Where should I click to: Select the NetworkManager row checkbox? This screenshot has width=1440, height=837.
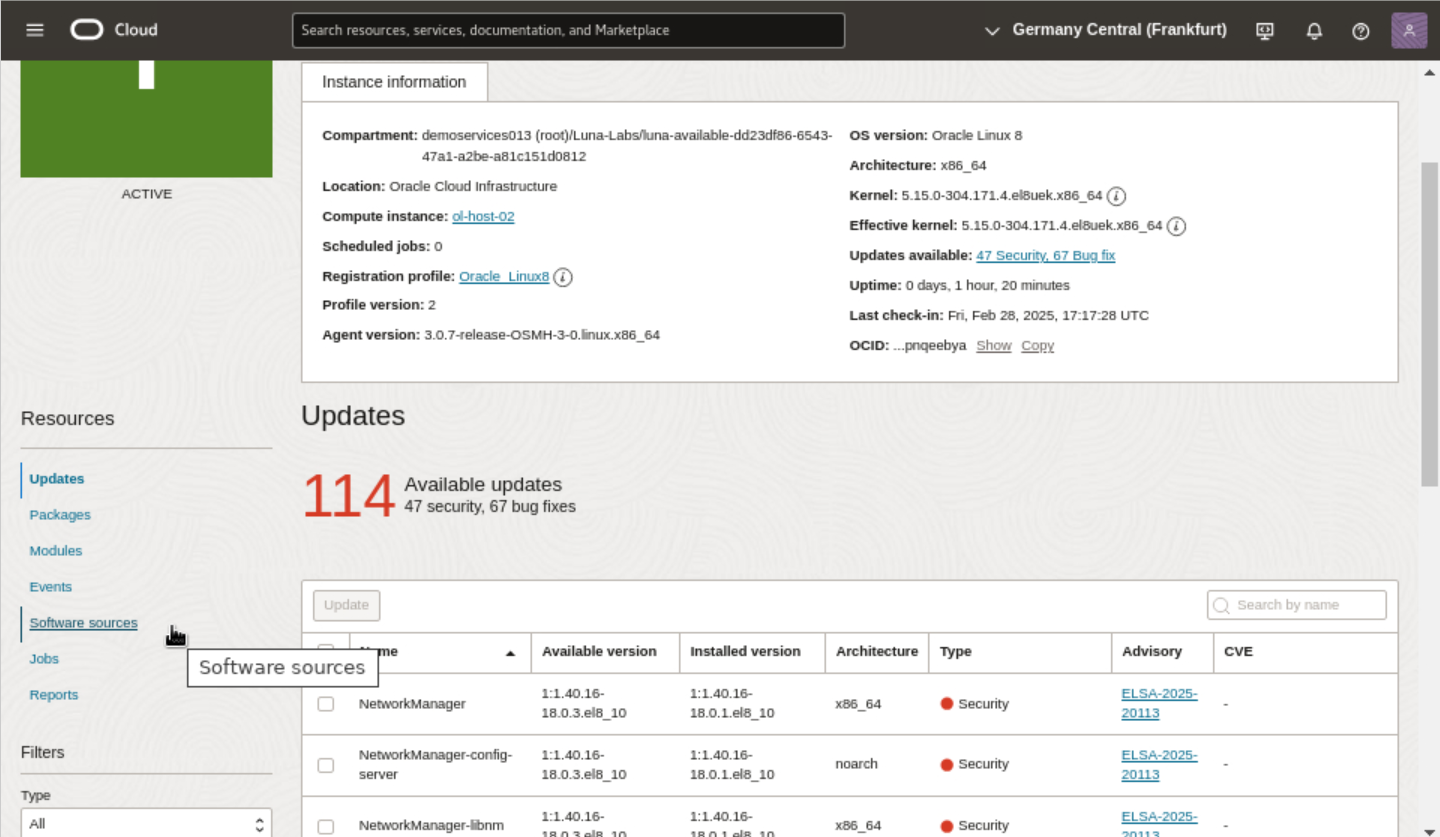point(326,704)
